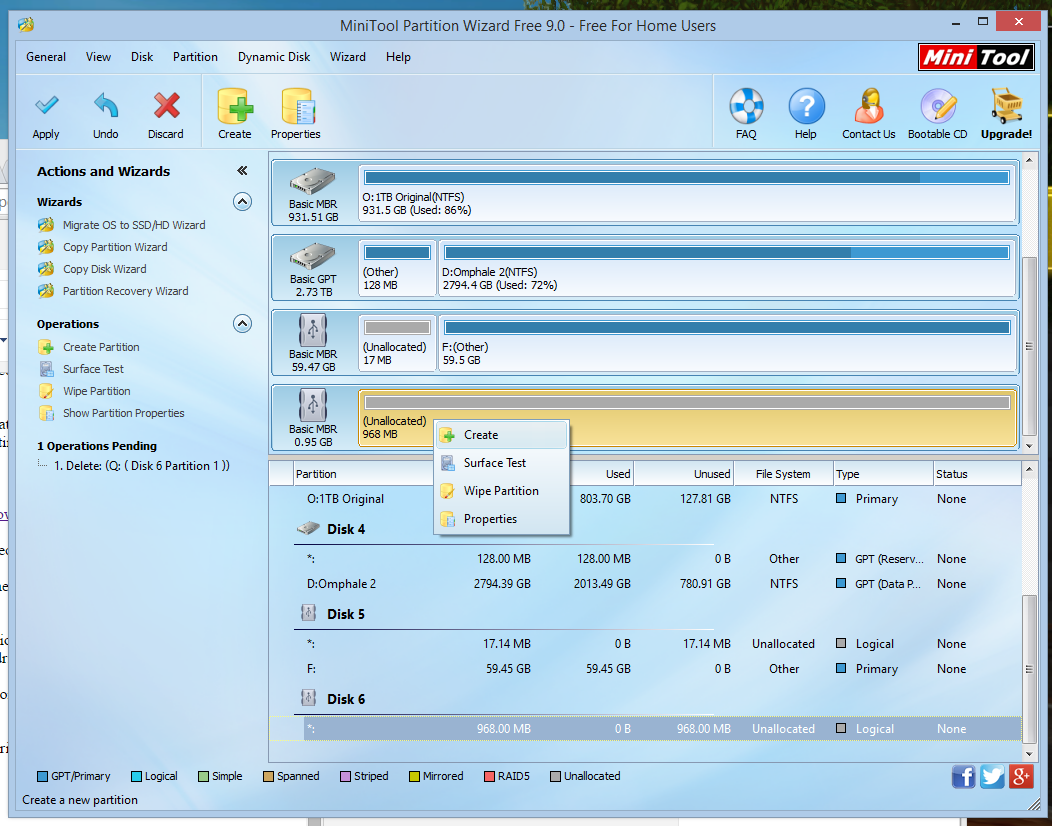Sort by the File System column header
This screenshot has height=826, width=1052.
point(784,474)
